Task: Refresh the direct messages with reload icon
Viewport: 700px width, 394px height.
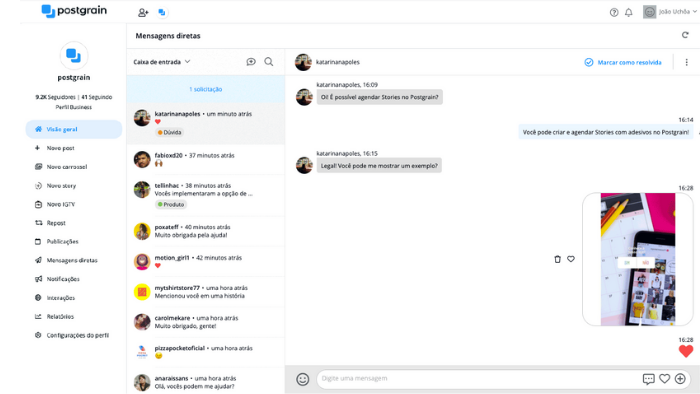Action: (685, 35)
